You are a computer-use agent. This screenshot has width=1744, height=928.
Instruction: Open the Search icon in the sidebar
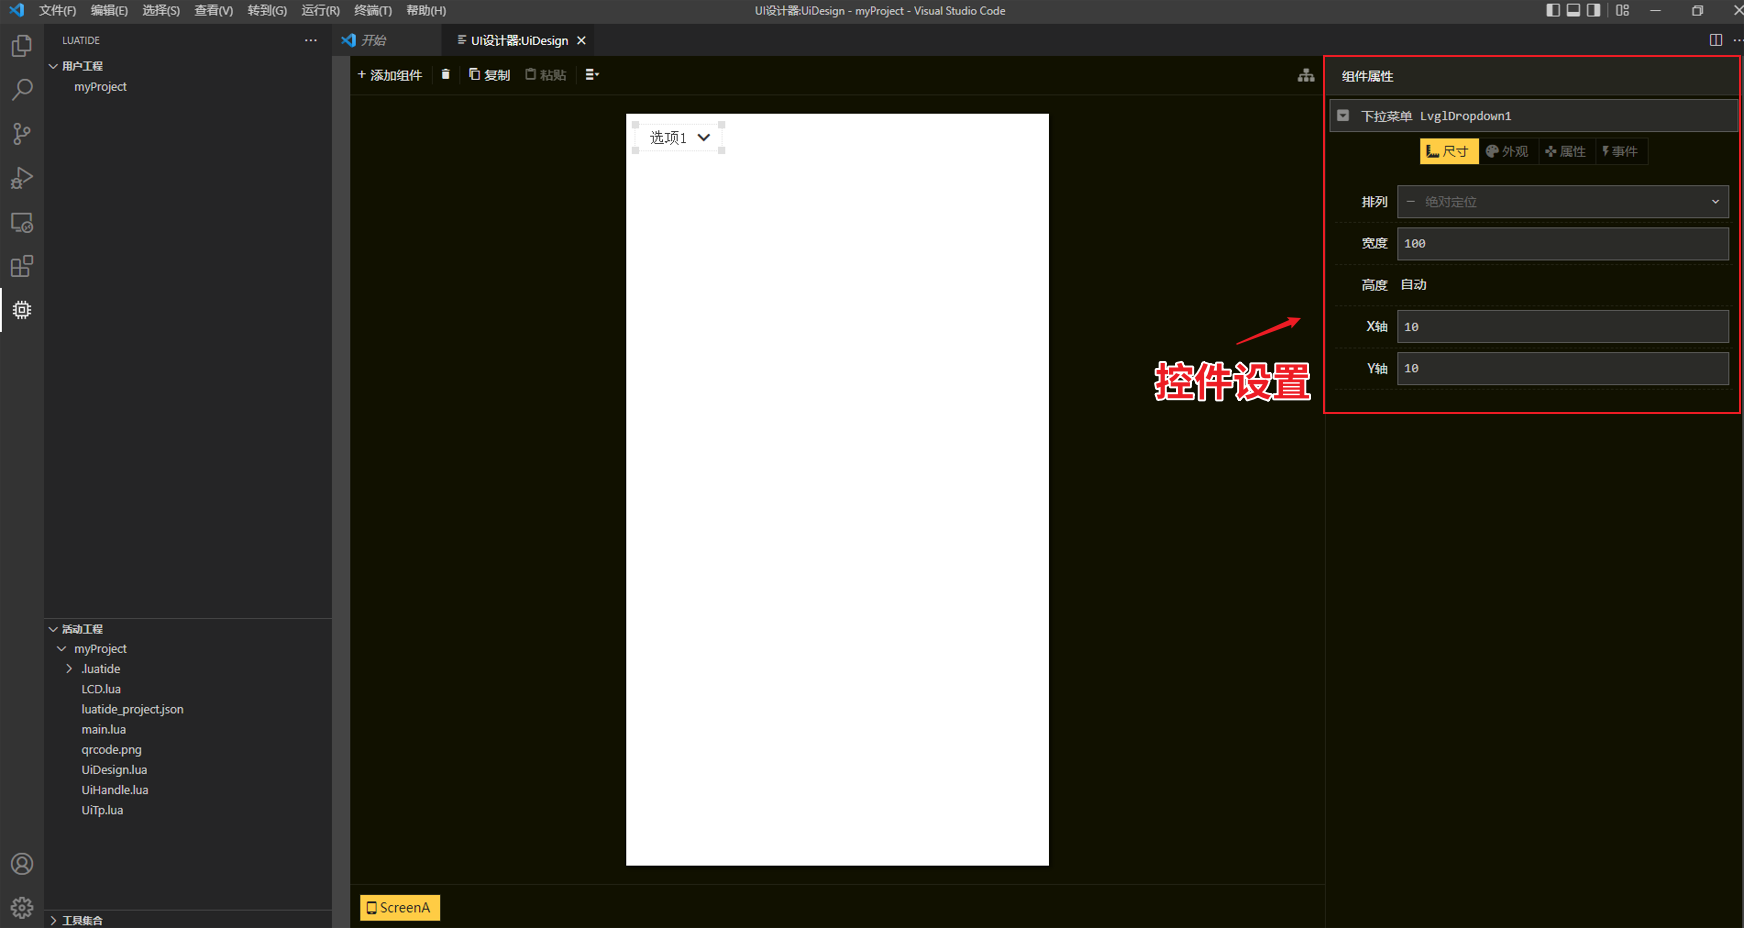click(x=22, y=89)
